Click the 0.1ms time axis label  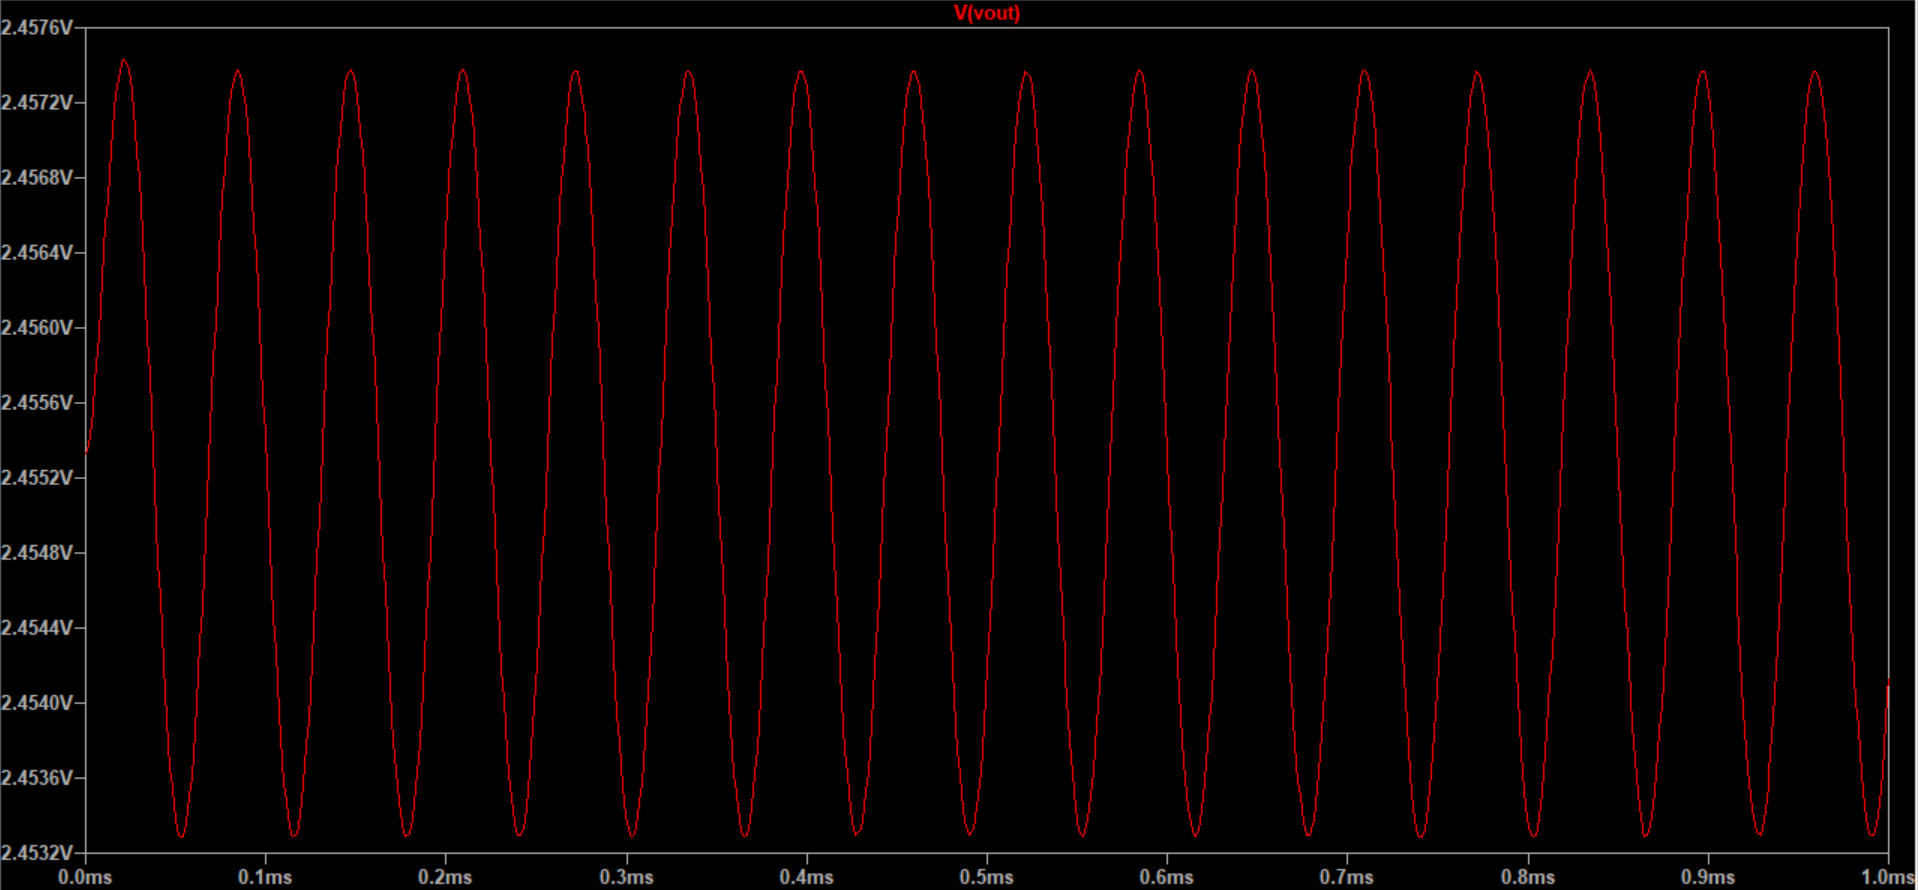[265, 877]
